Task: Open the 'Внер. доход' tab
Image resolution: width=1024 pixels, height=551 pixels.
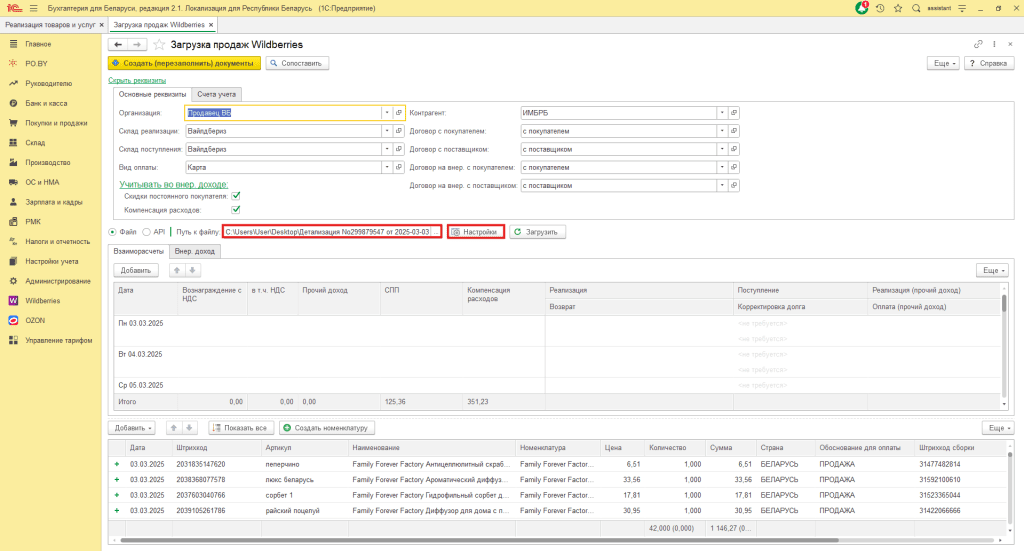Action: pos(195,251)
